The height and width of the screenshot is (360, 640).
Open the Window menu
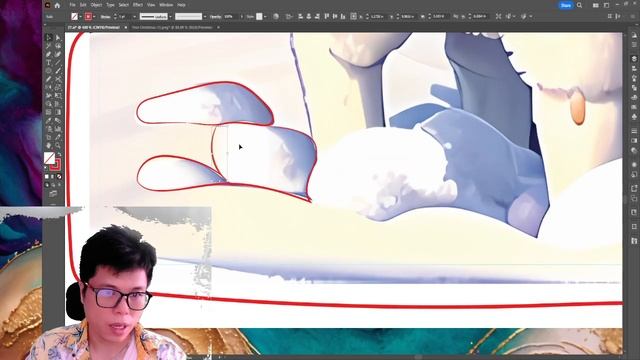[166, 5]
